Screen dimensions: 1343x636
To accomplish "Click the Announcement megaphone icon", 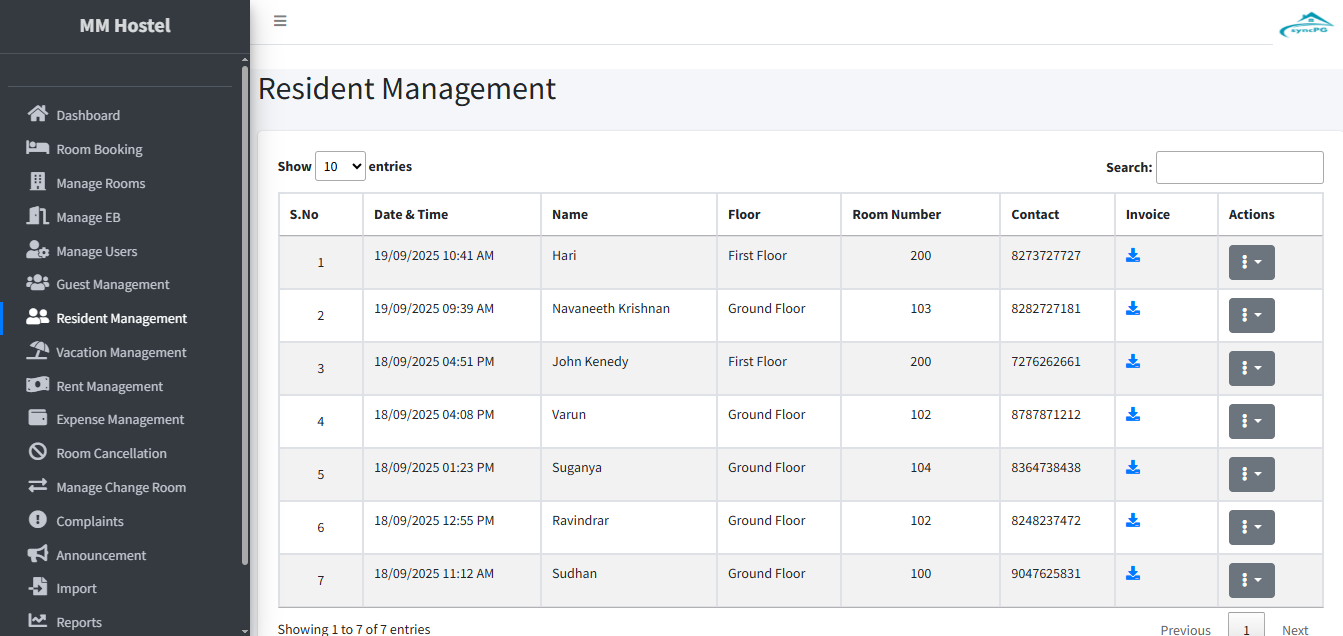I will point(38,554).
